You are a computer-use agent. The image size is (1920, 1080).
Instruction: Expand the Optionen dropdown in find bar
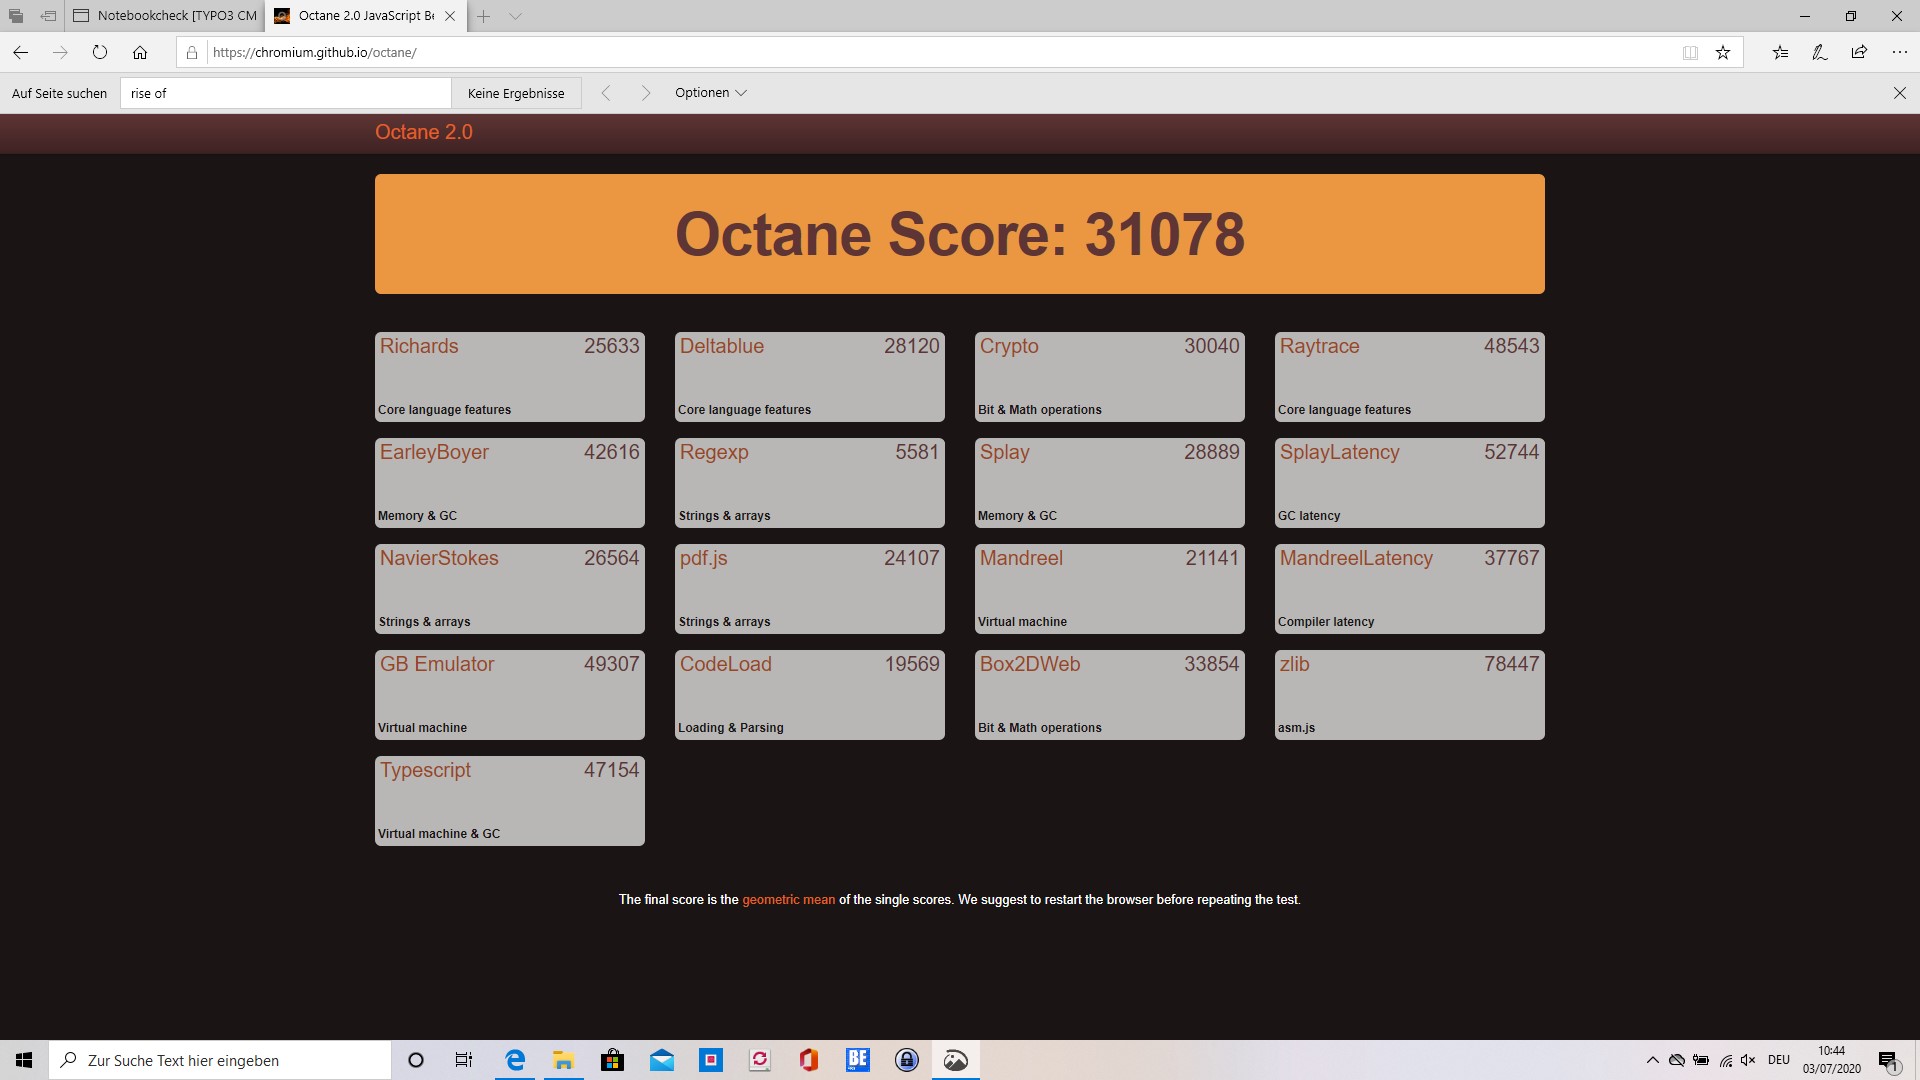tap(710, 93)
